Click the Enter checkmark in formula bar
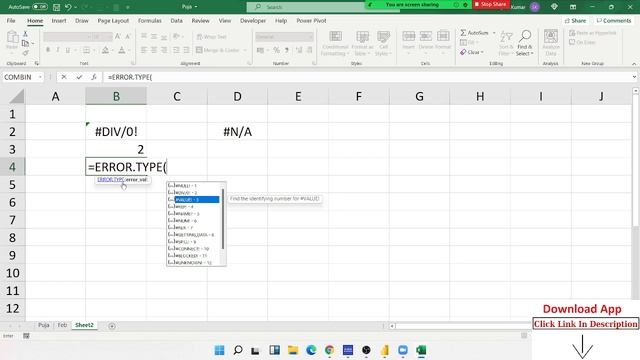This screenshot has width=640, height=360. click(x=79, y=77)
